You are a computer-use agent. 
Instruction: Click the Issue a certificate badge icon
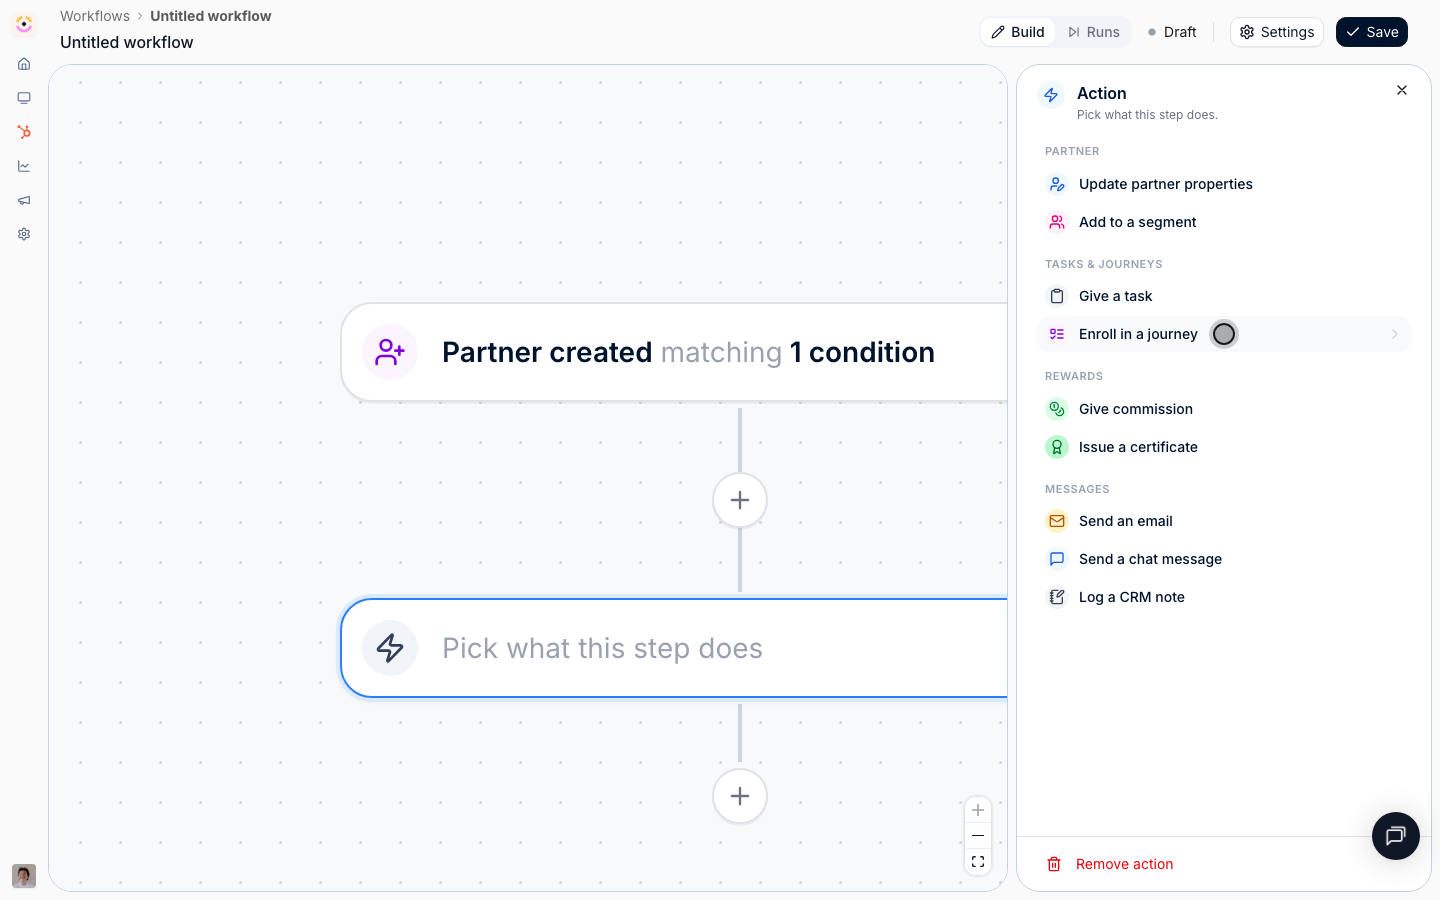[1057, 447]
